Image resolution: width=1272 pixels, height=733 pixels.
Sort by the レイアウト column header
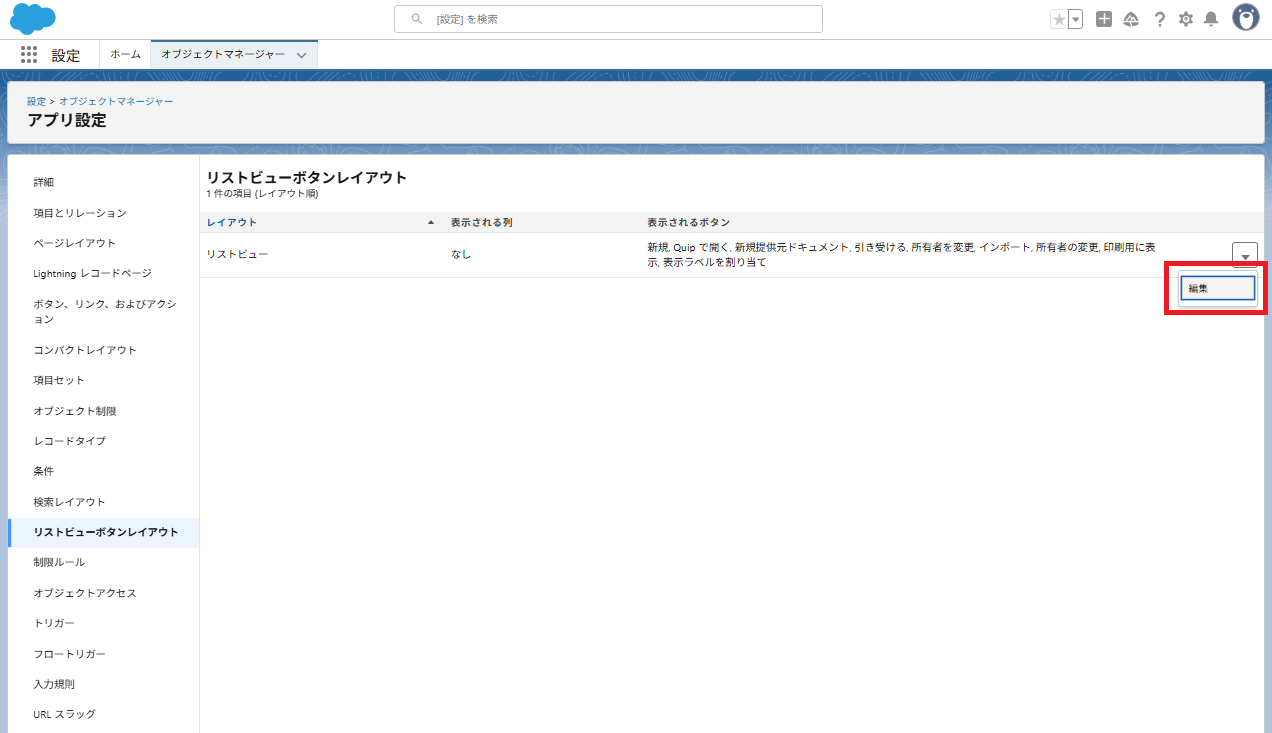[232, 222]
